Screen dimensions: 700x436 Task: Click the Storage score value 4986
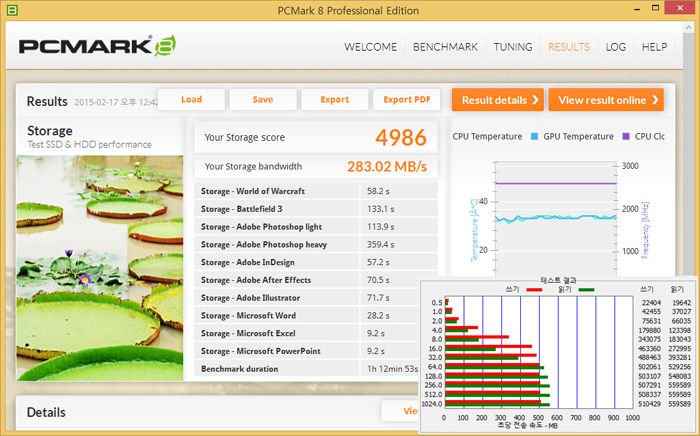click(401, 137)
